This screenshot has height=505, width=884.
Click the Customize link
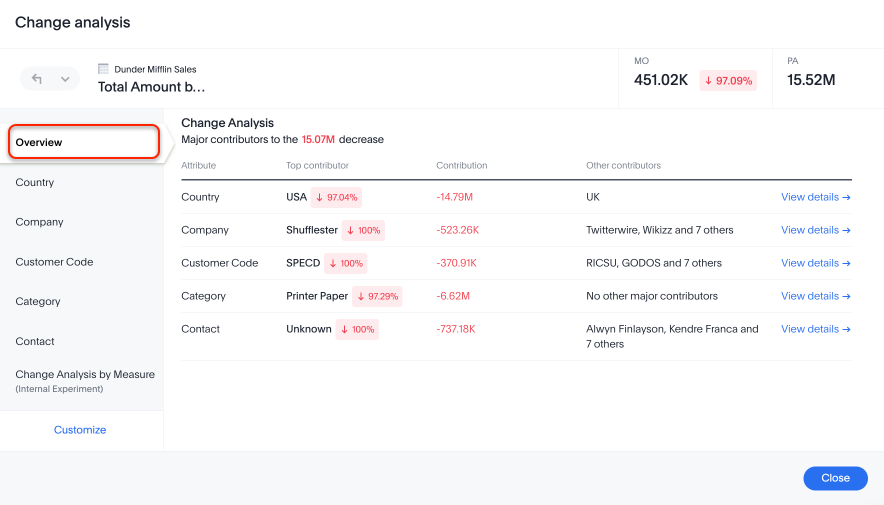click(x=80, y=430)
